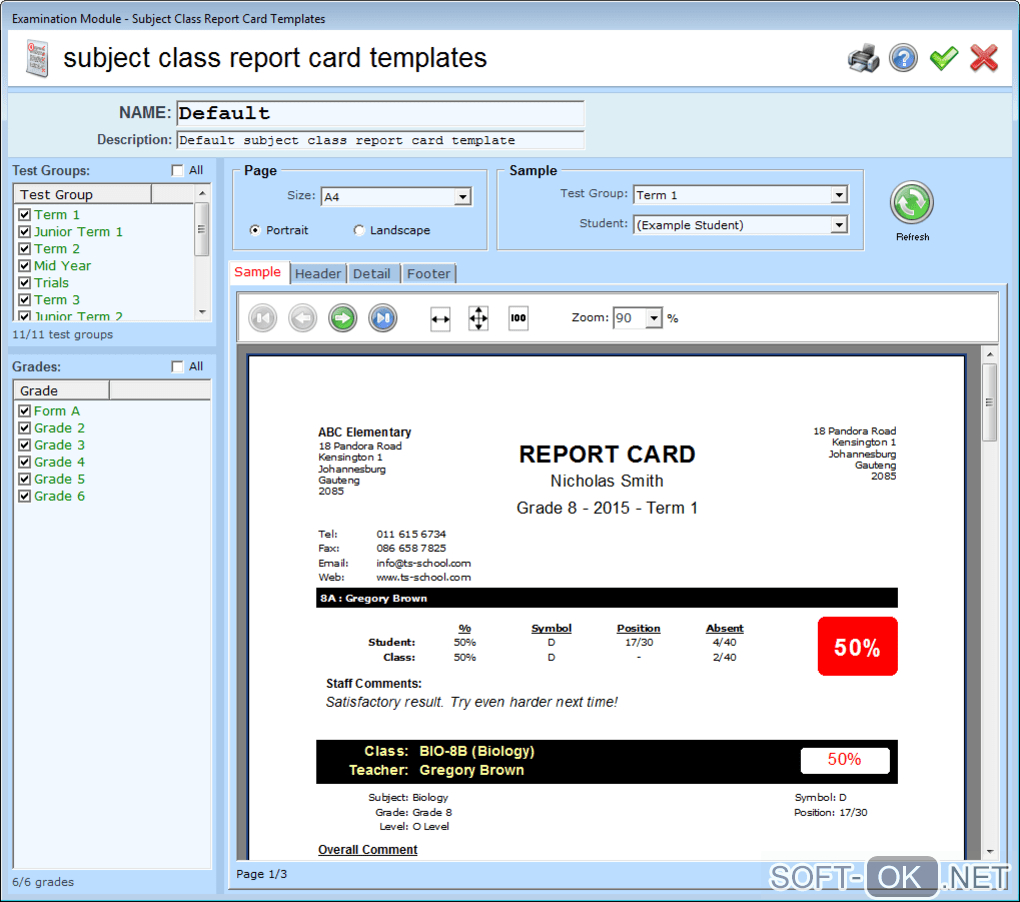Click test groups list scroll up arrow

[x=202, y=193]
